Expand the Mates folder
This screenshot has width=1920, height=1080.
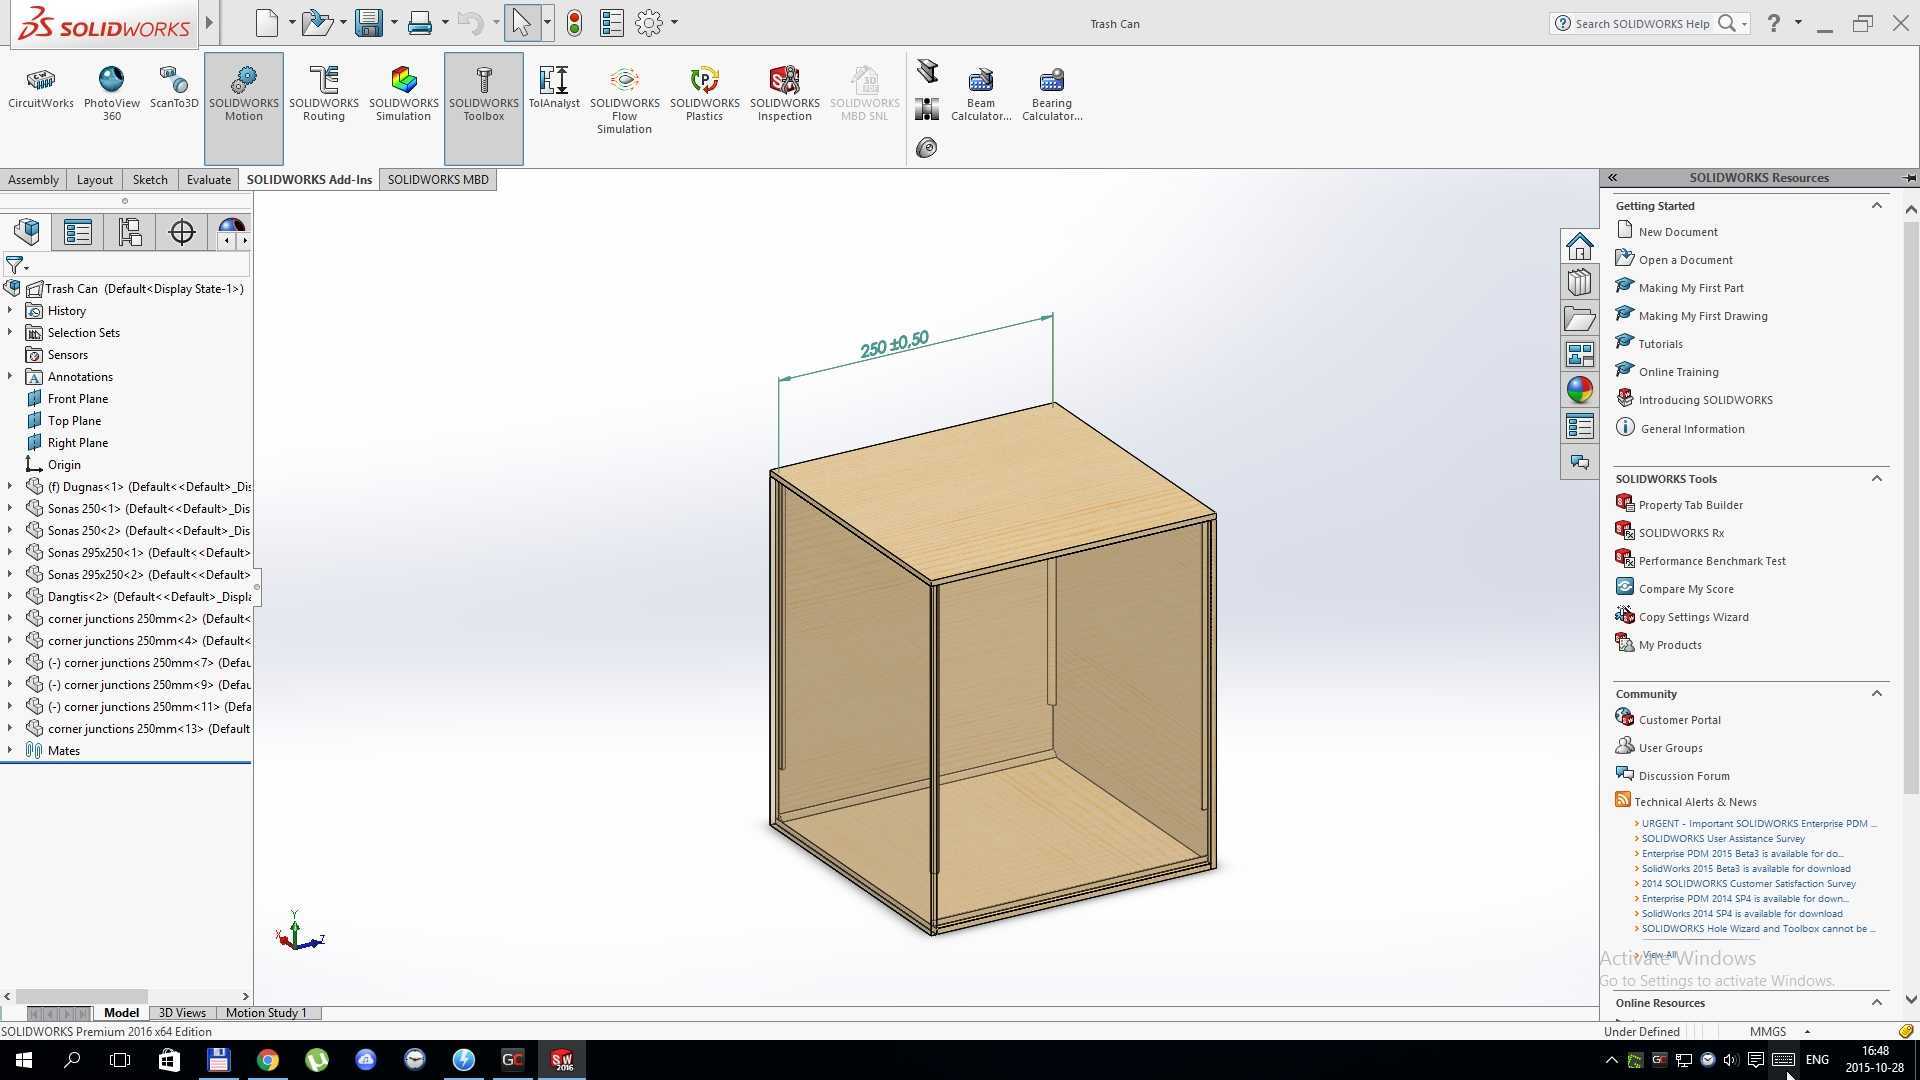point(10,751)
